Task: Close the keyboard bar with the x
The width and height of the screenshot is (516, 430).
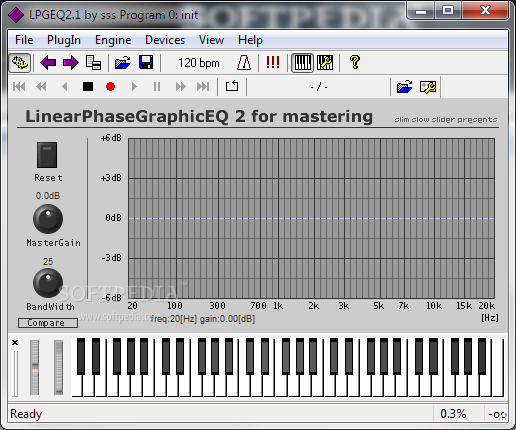Action: pyautogui.click(x=15, y=342)
